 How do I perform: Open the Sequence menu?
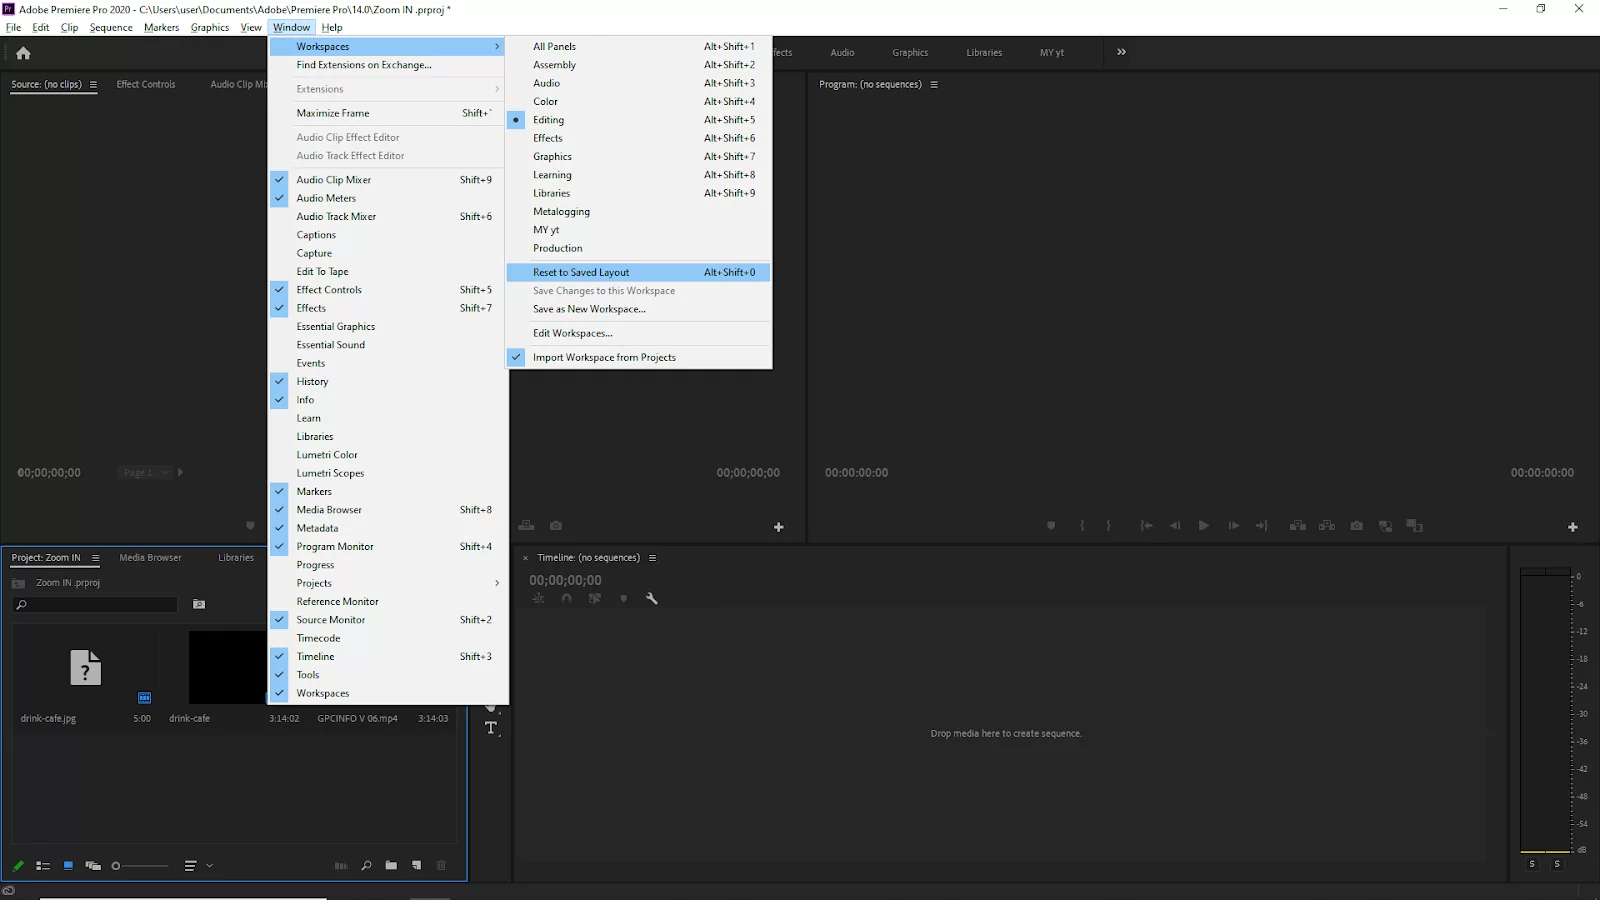click(x=111, y=28)
